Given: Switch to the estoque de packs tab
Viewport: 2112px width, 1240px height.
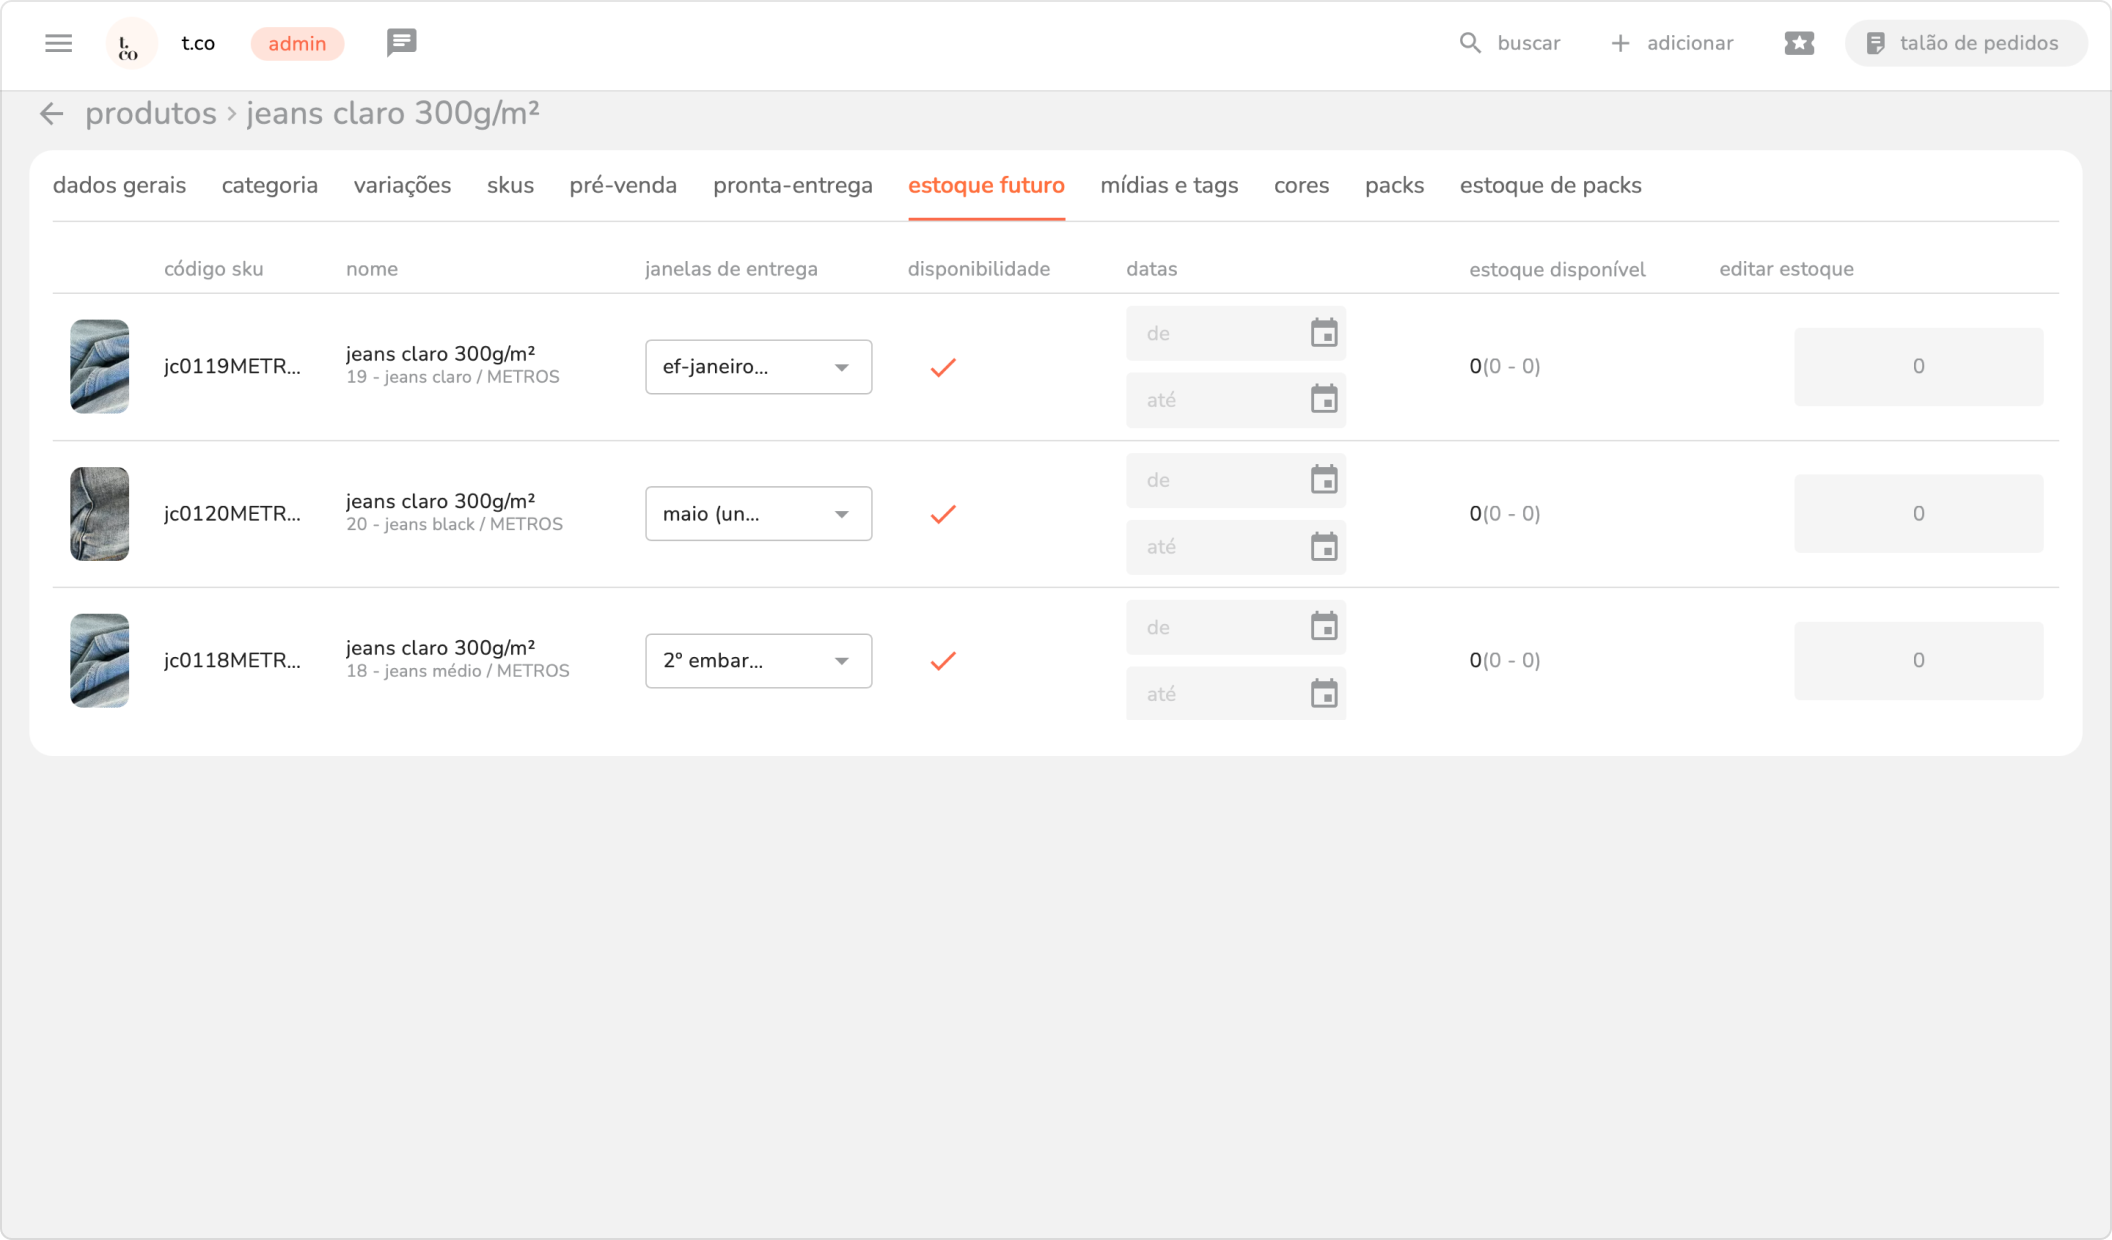Looking at the screenshot, I should [1550, 186].
